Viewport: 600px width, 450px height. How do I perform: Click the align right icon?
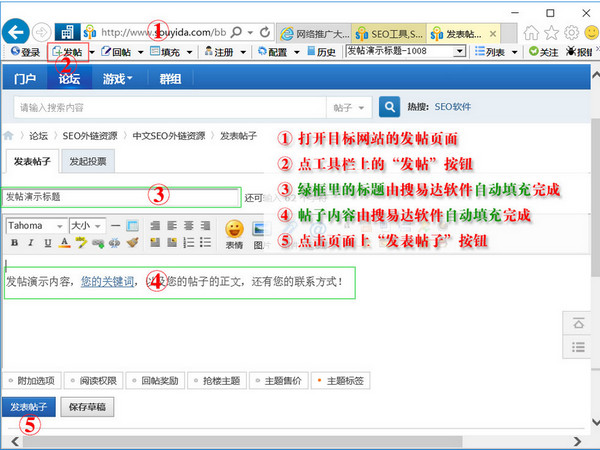point(205,226)
